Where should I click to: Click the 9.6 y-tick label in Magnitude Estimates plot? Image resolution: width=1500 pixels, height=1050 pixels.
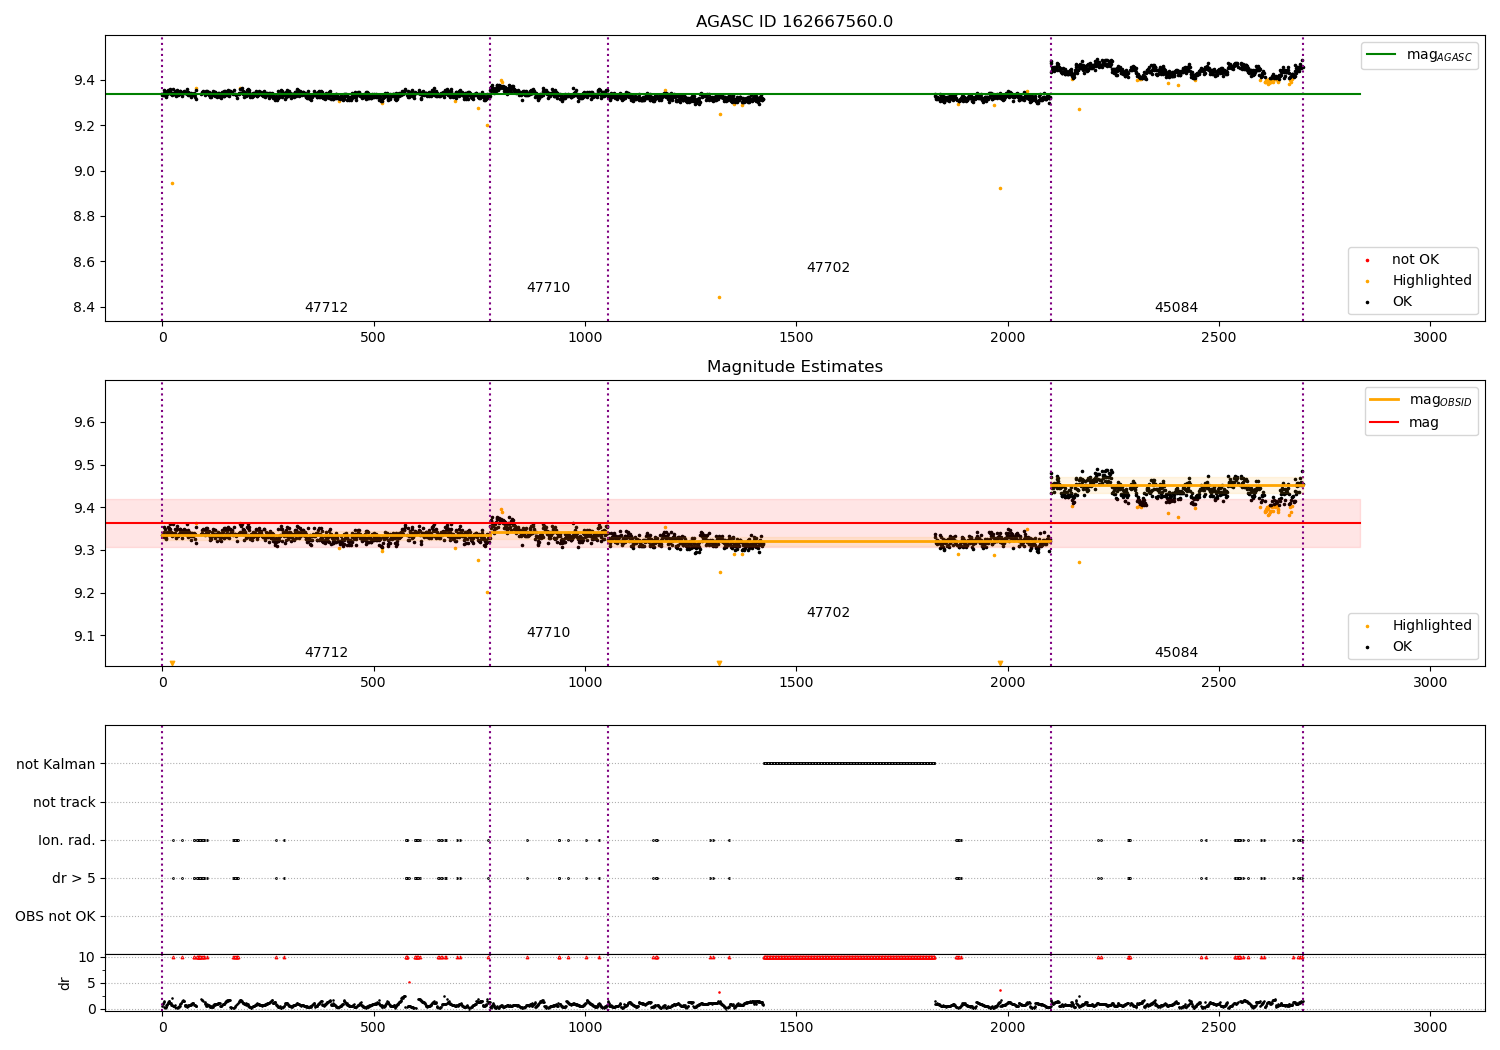[x=85, y=423]
